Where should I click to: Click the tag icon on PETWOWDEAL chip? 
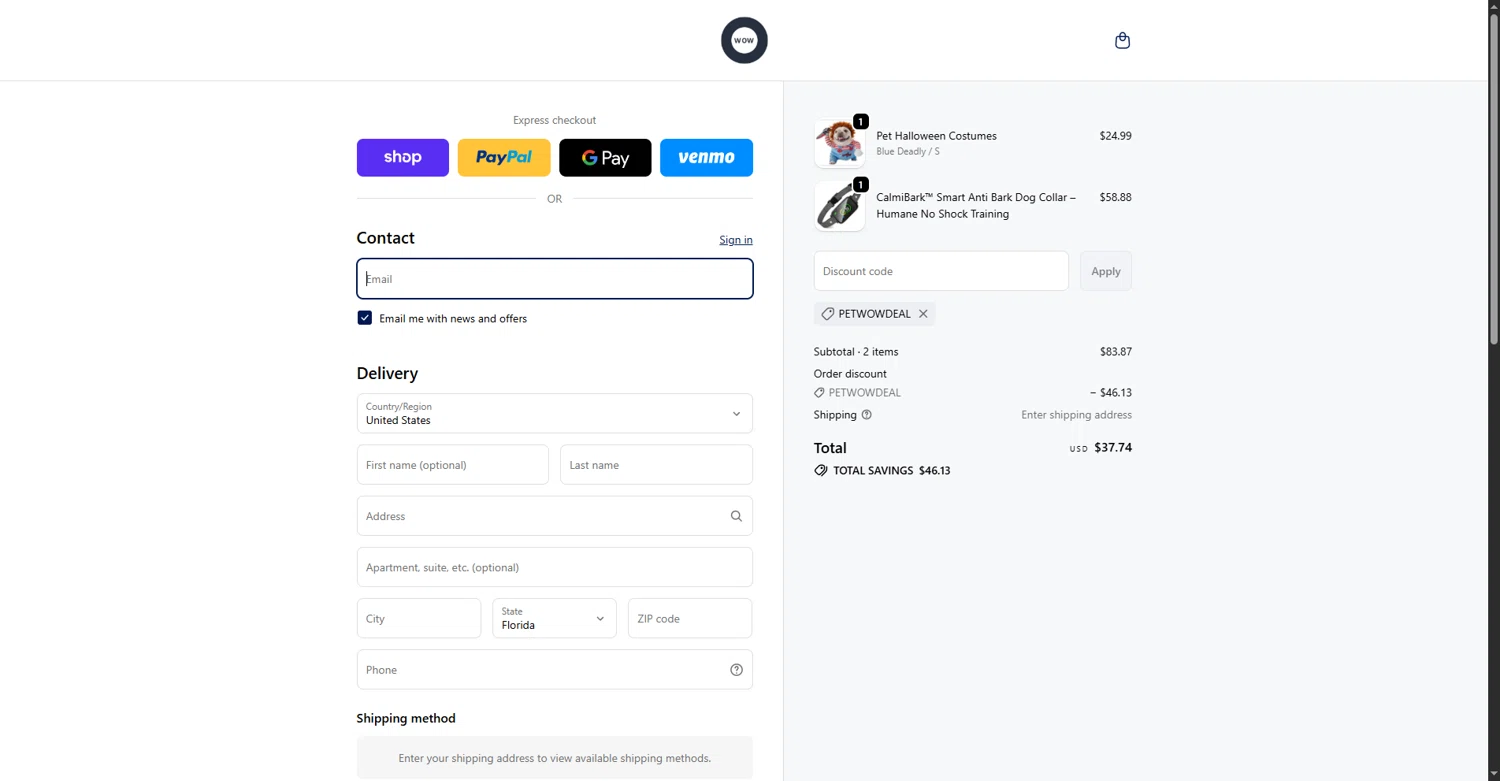click(827, 314)
